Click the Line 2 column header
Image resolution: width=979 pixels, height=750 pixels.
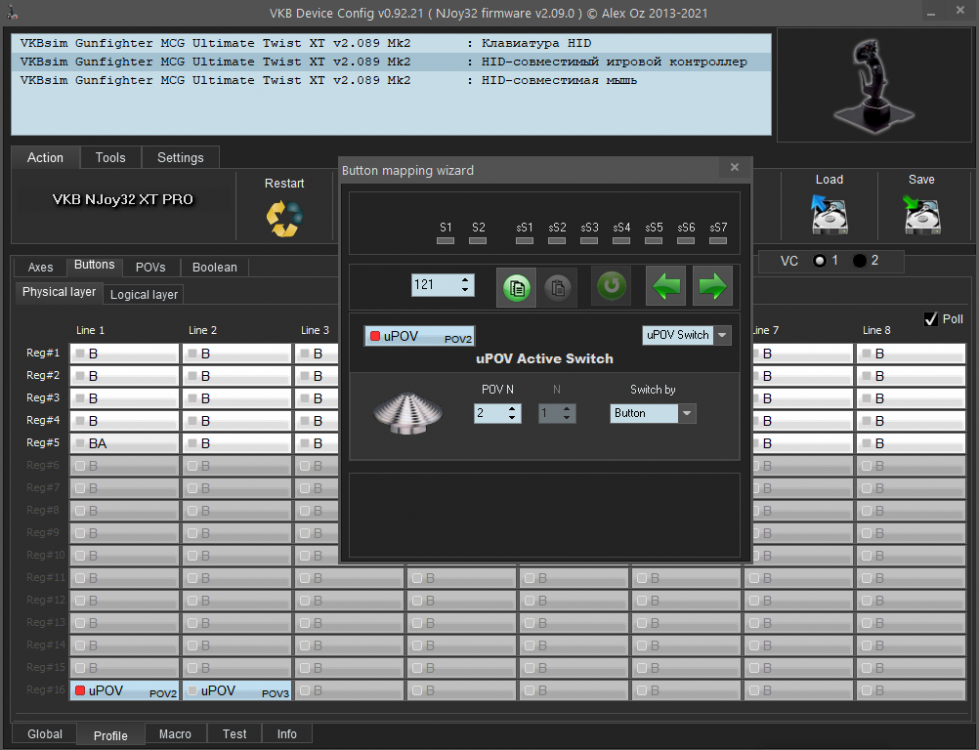click(202, 330)
